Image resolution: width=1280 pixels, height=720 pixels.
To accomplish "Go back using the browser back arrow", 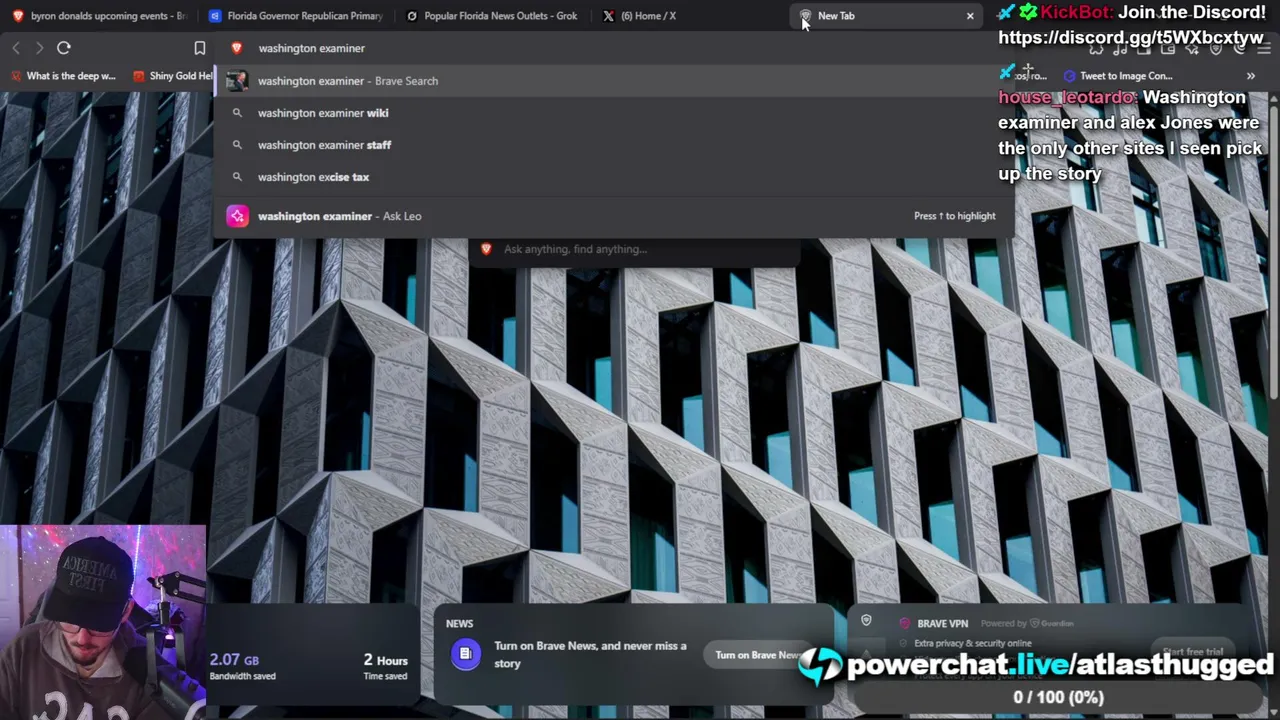I will pyautogui.click(x=16, y=48).
